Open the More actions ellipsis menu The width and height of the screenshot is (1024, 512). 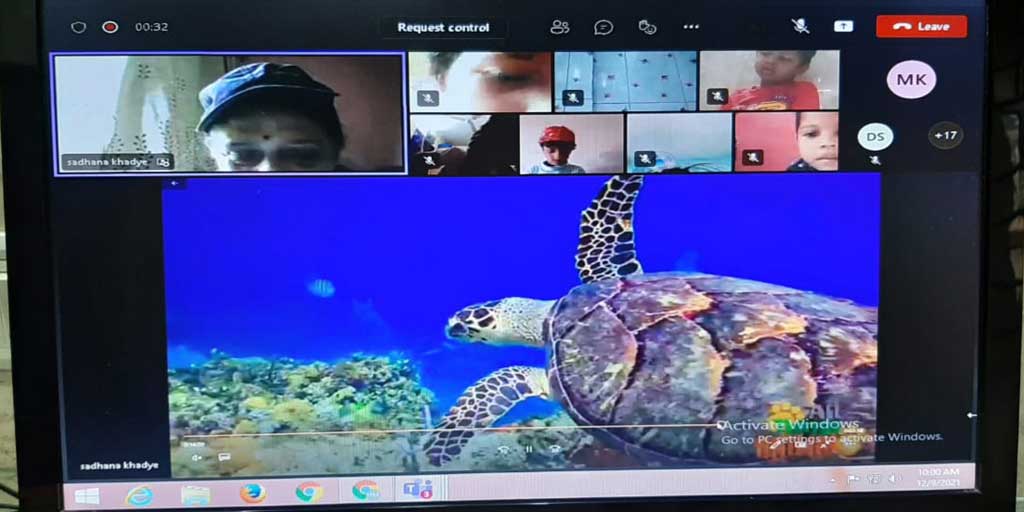691,27
